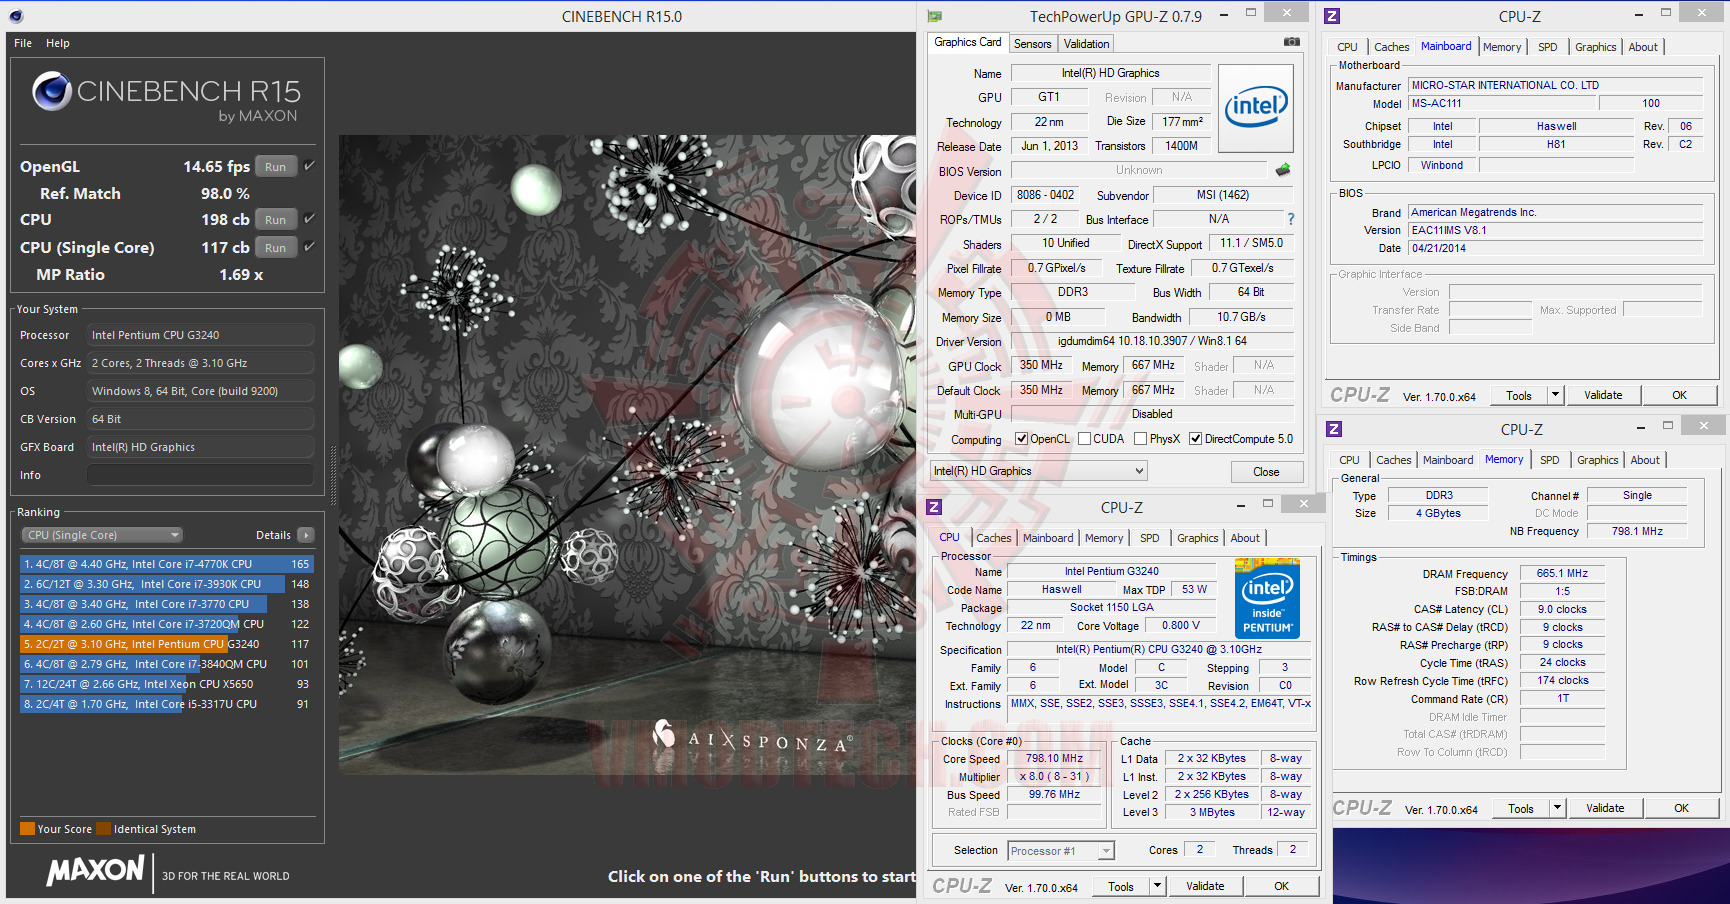The width and height of the screenshot is (1730, 904).
Task: Switch to the Sensors tab in GPU-Z
Action: [1033, 43]
